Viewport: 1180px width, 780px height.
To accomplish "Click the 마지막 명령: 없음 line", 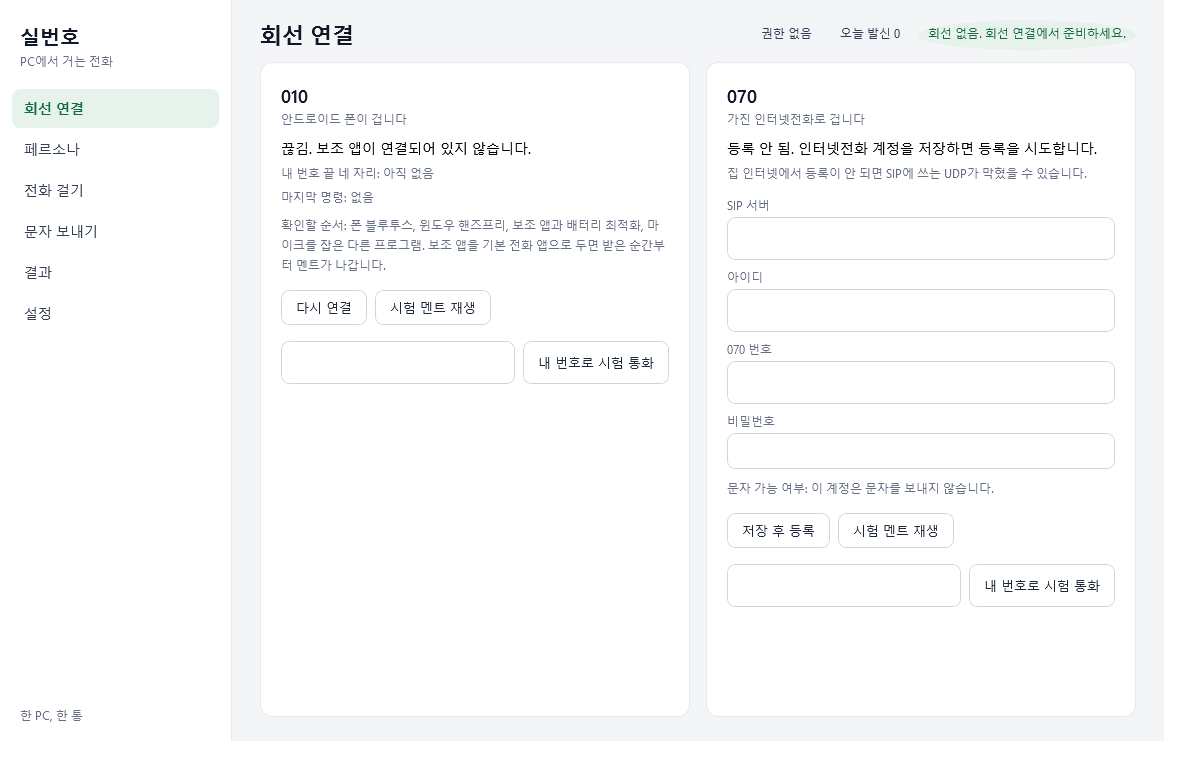I will pos(327,197).
